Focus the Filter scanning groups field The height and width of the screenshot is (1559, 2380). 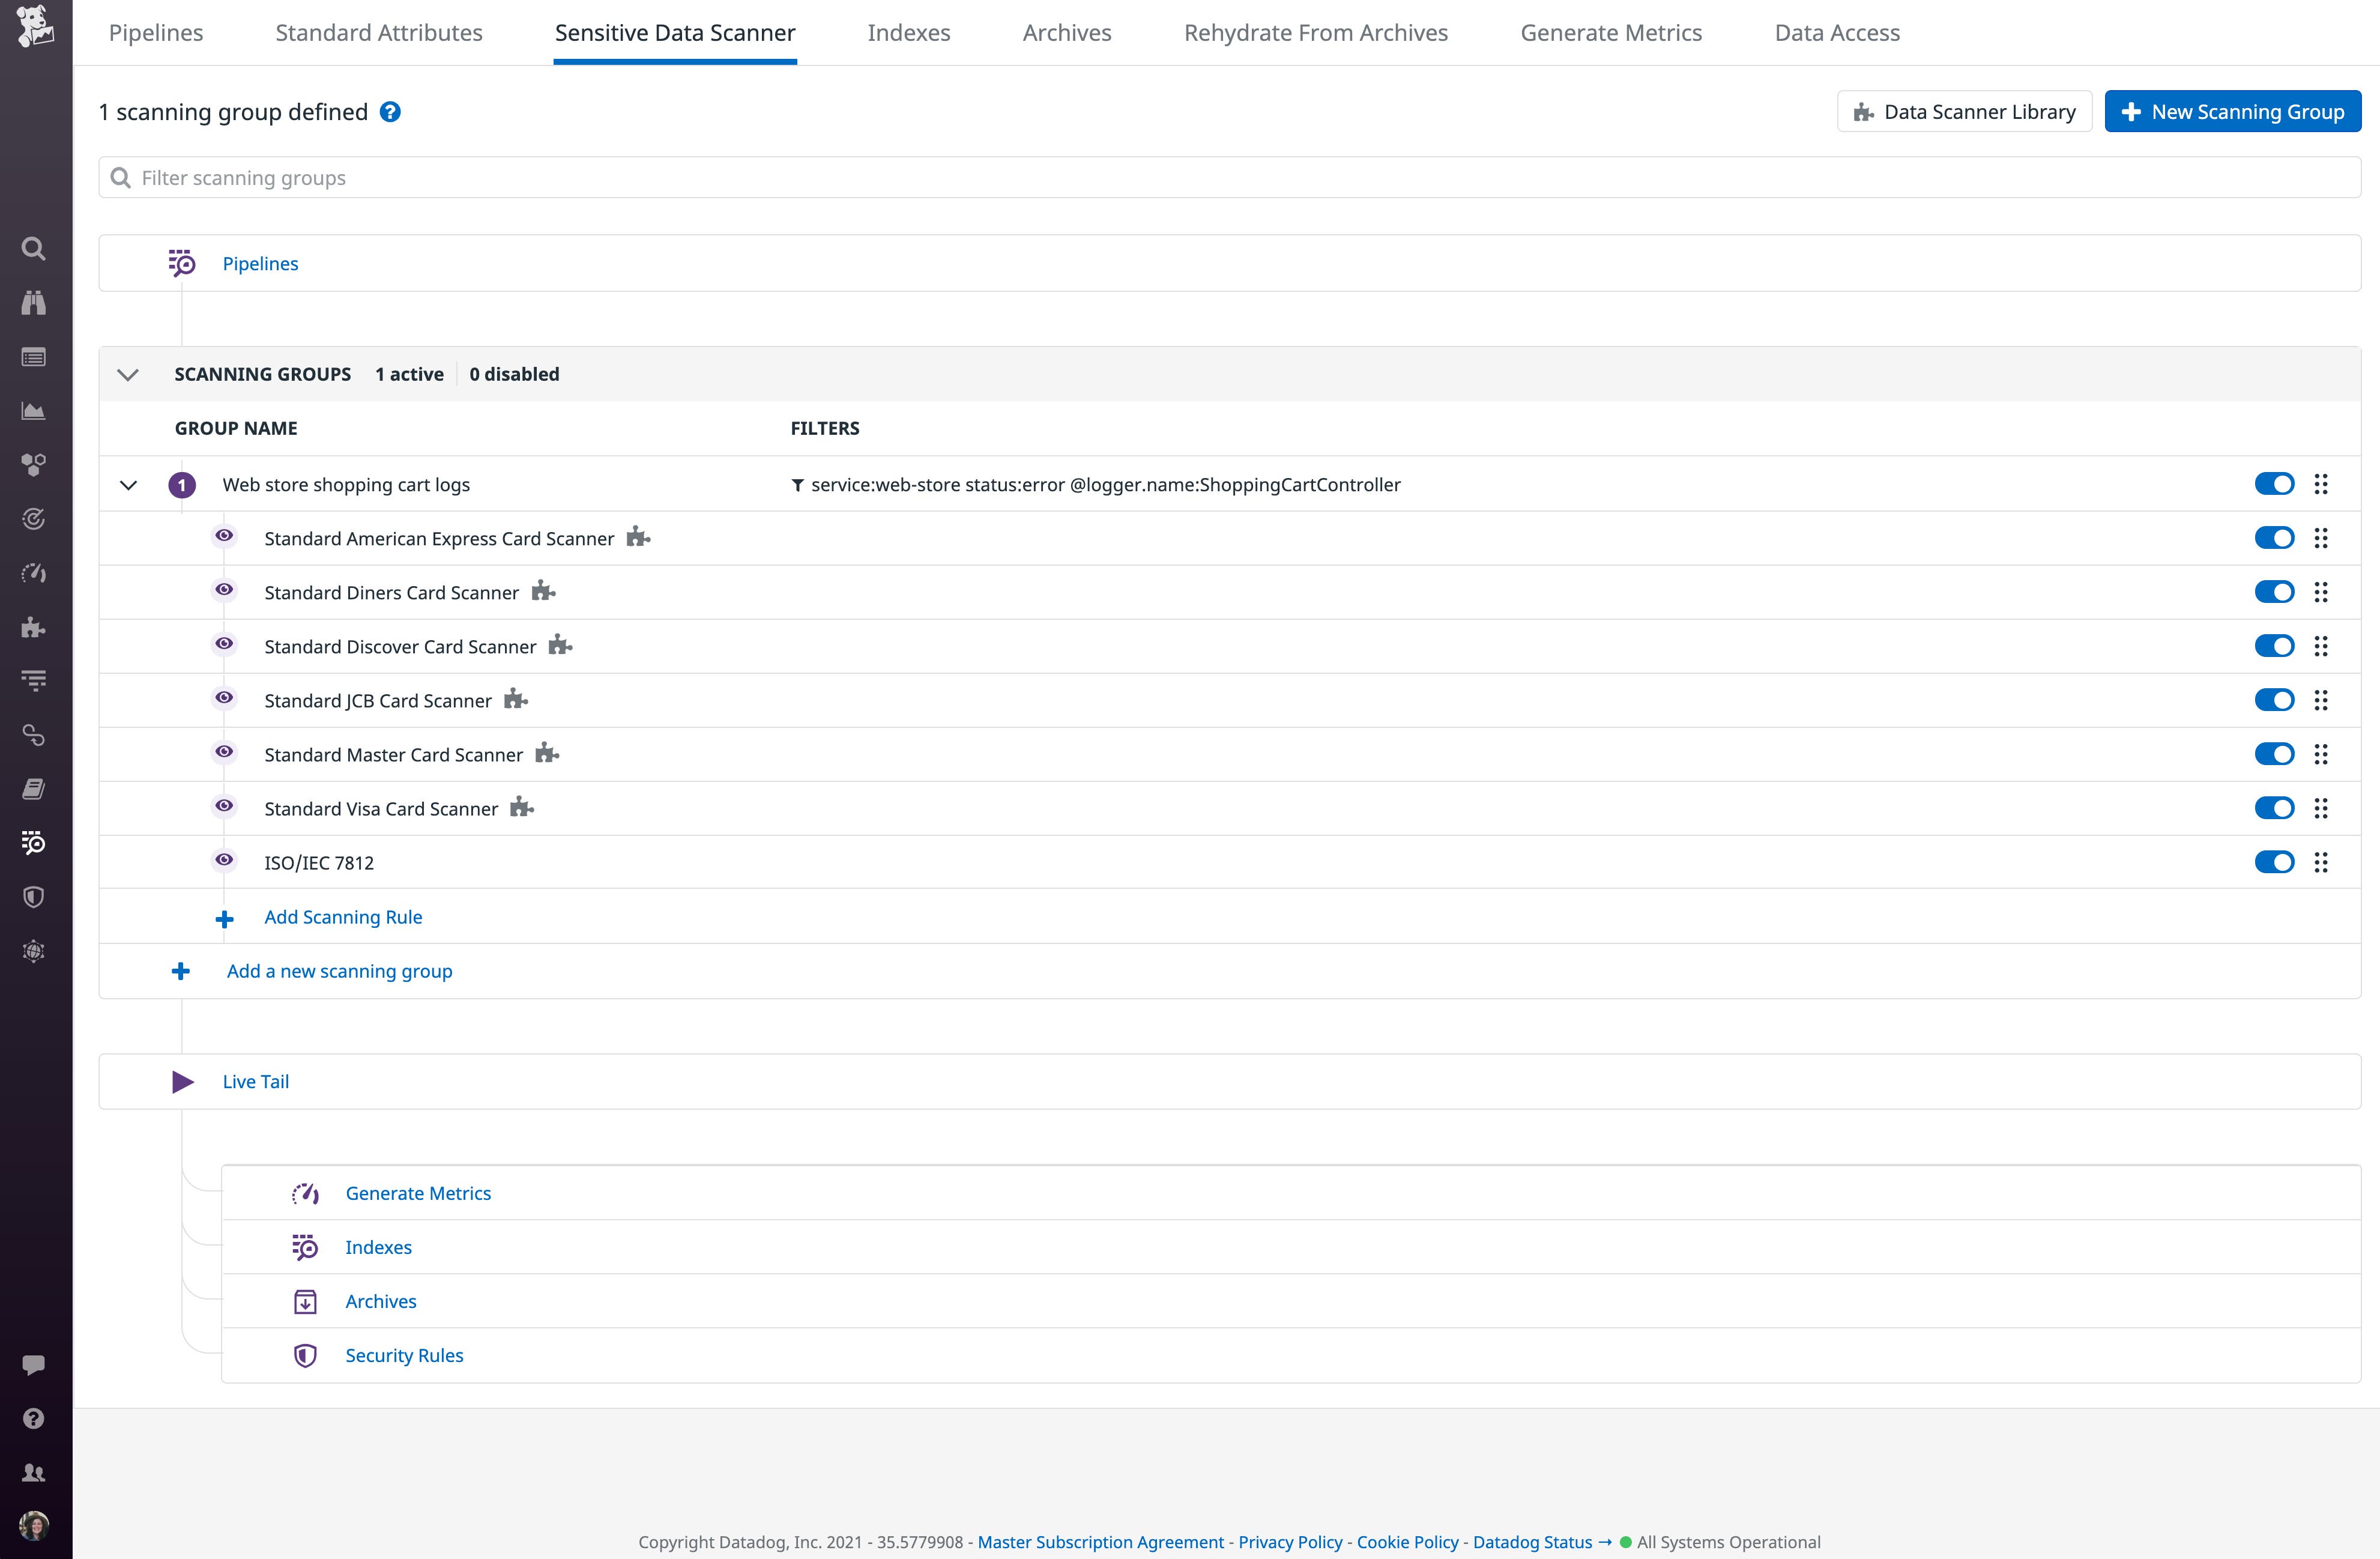[x=1229, y=178]
